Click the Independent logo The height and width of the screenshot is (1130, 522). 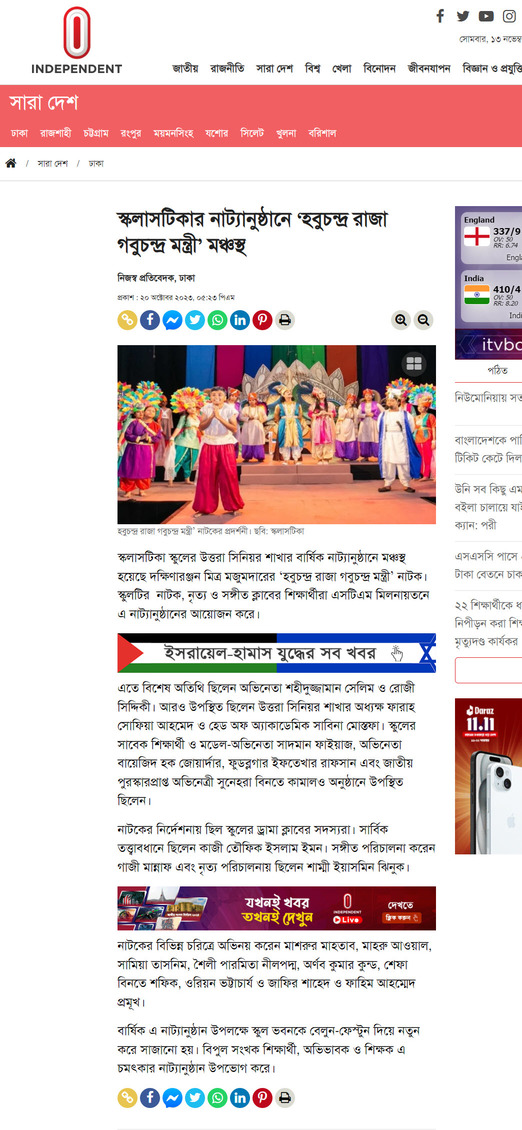click(x=76, y=40)
